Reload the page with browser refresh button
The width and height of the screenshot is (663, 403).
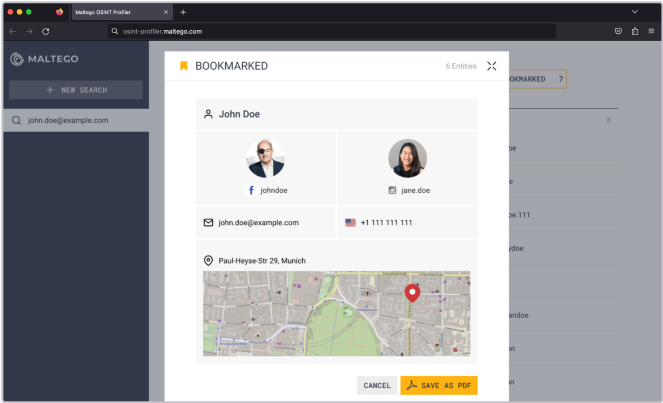(45, 31)
